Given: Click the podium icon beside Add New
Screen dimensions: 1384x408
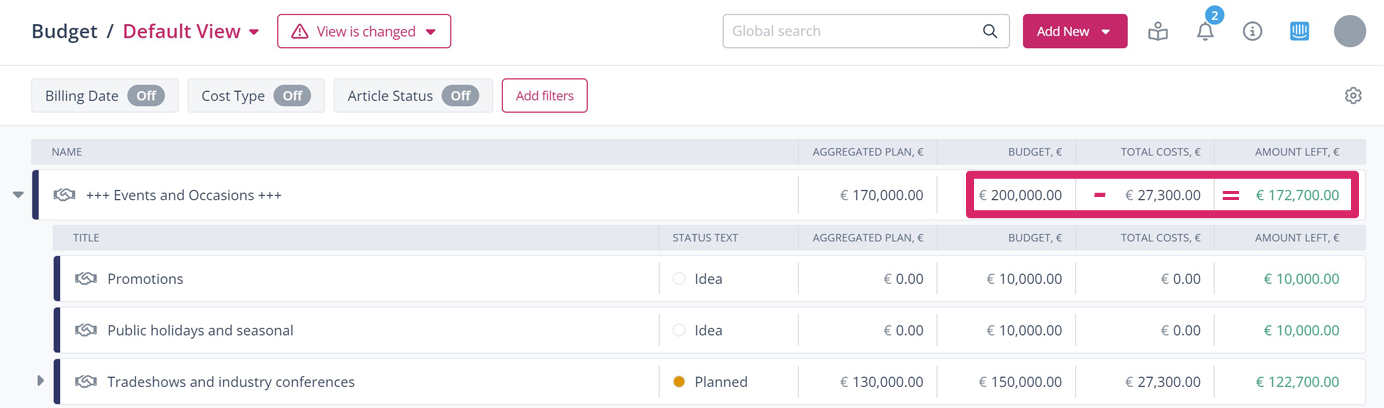Looking at the screenshot, I should tap(1158, 32).
